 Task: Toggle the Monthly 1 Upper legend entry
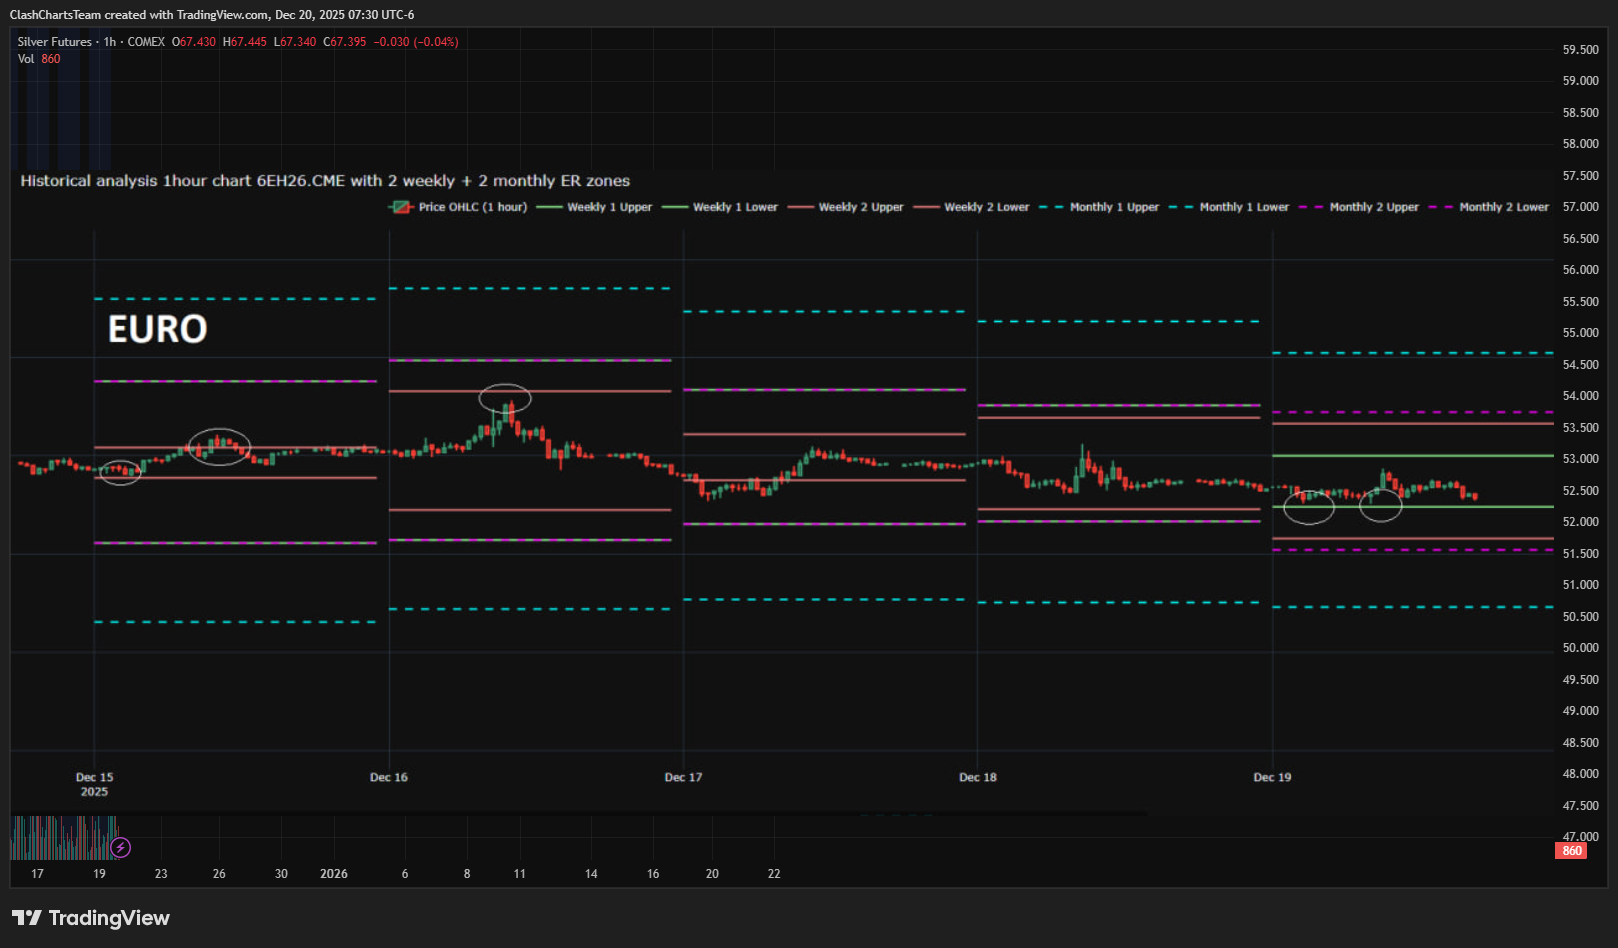(x=1099, y=207)
